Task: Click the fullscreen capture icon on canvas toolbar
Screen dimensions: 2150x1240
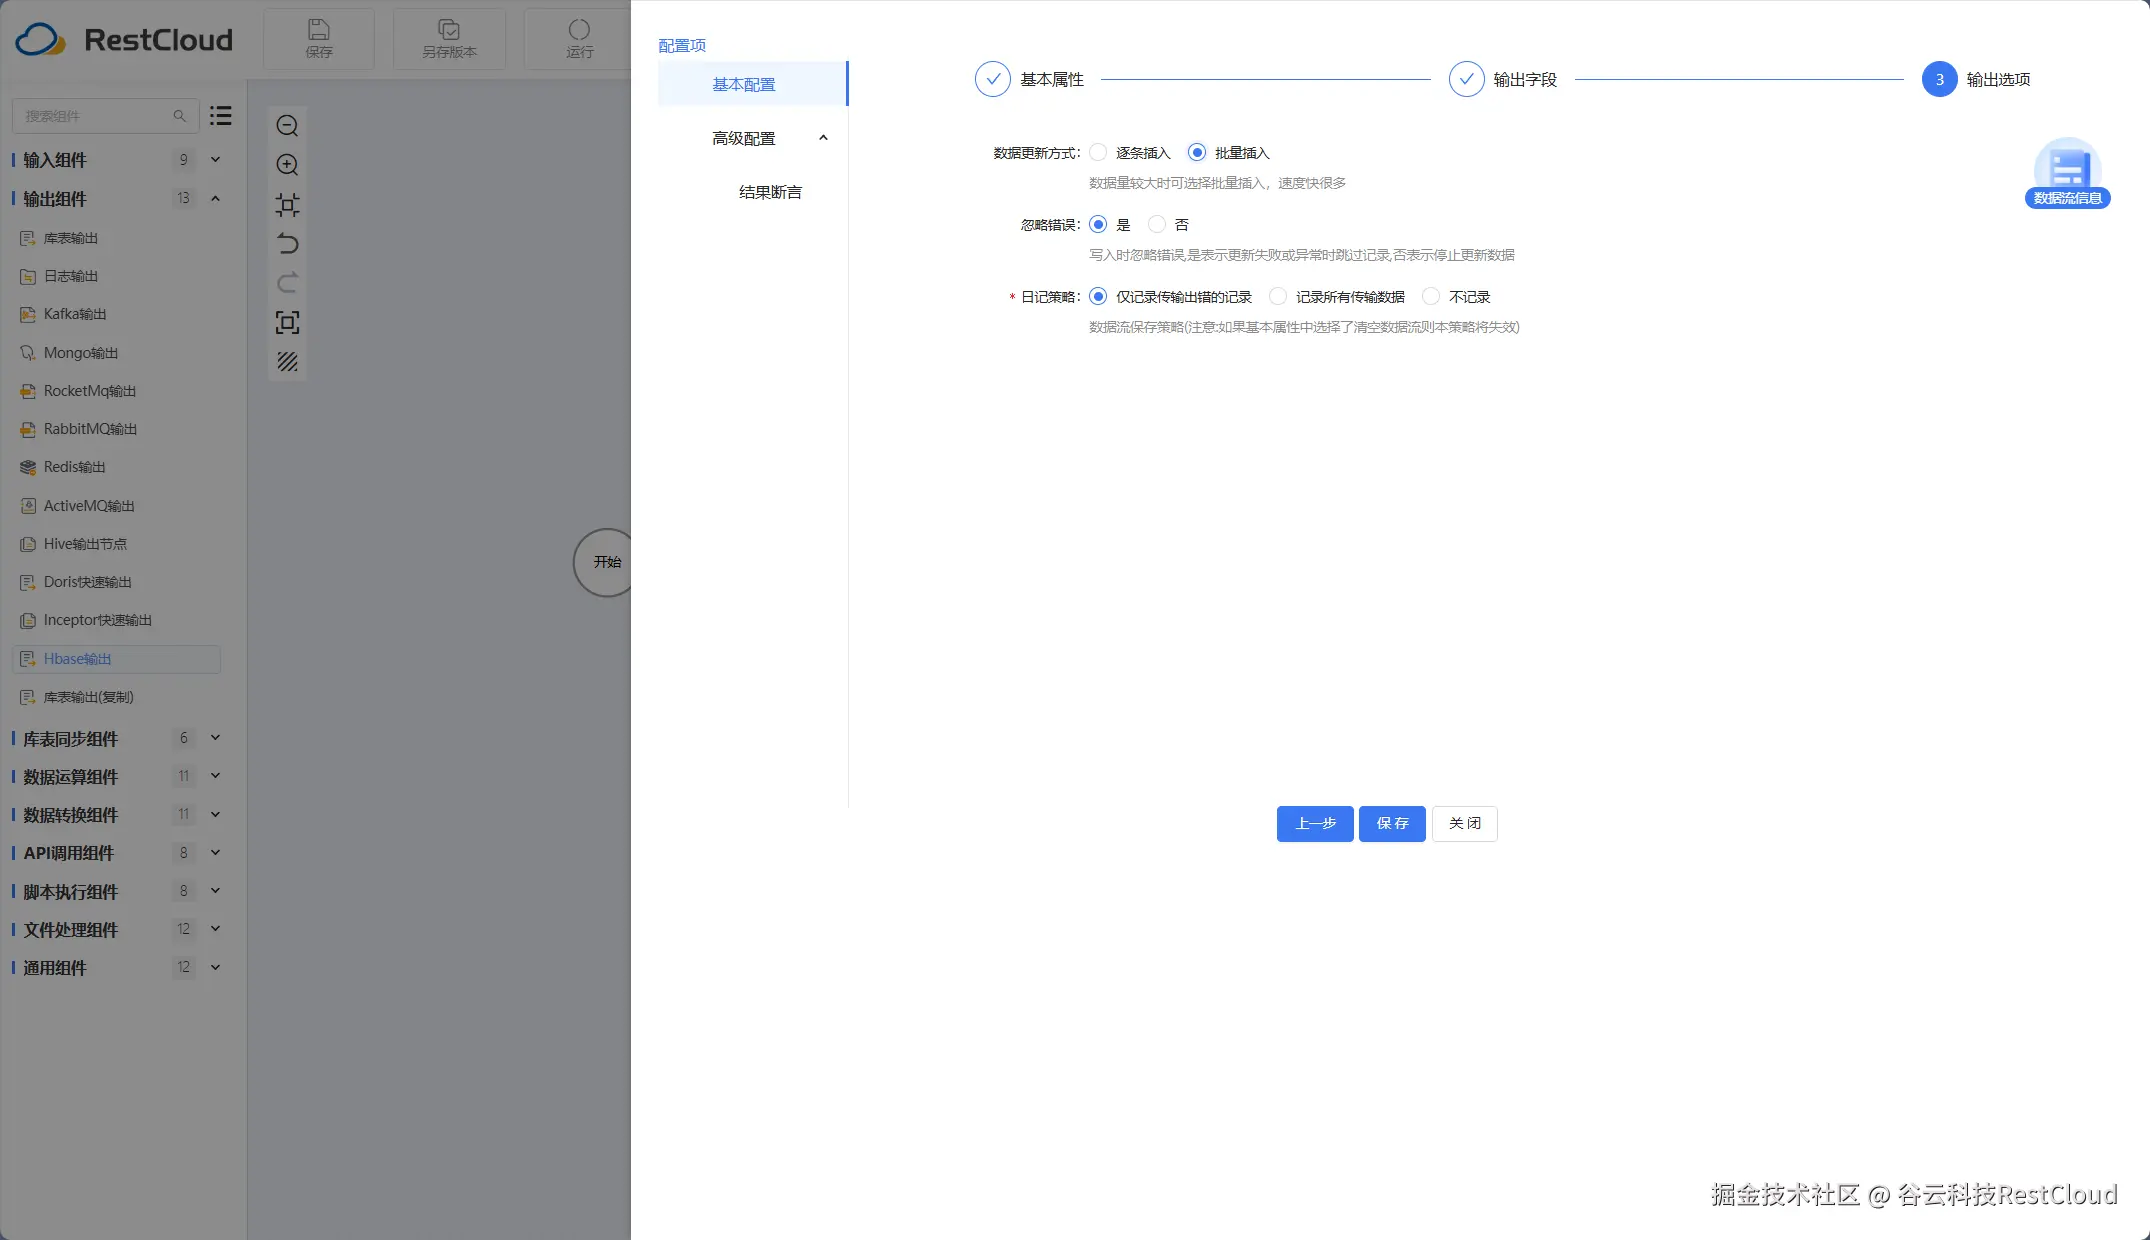Action: click(x=287, y=322)
